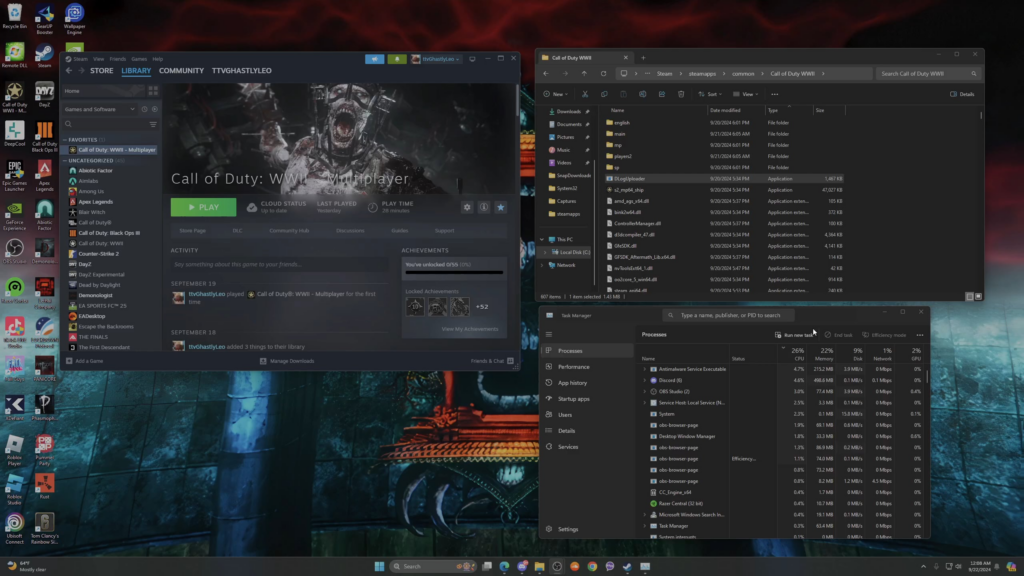Click the Steam announcements megaphone icon
The image size is (1024, 576).
[x=375, y=59]
